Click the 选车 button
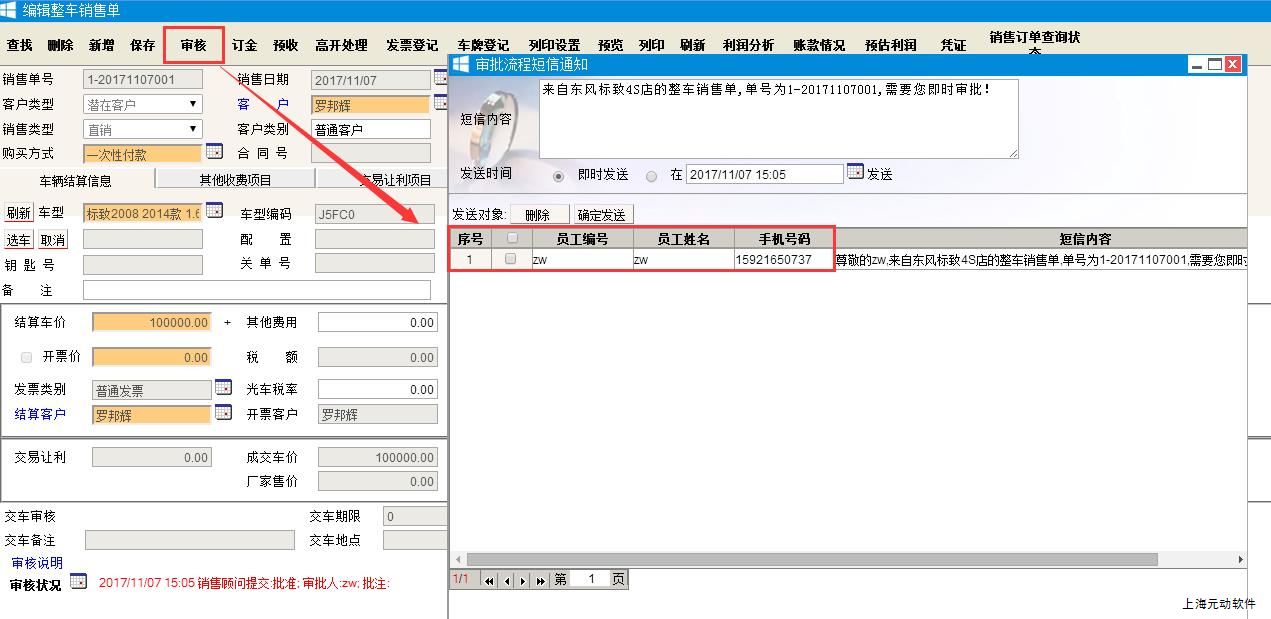This screenshot has height=619, width=1271. coord(19,240)
